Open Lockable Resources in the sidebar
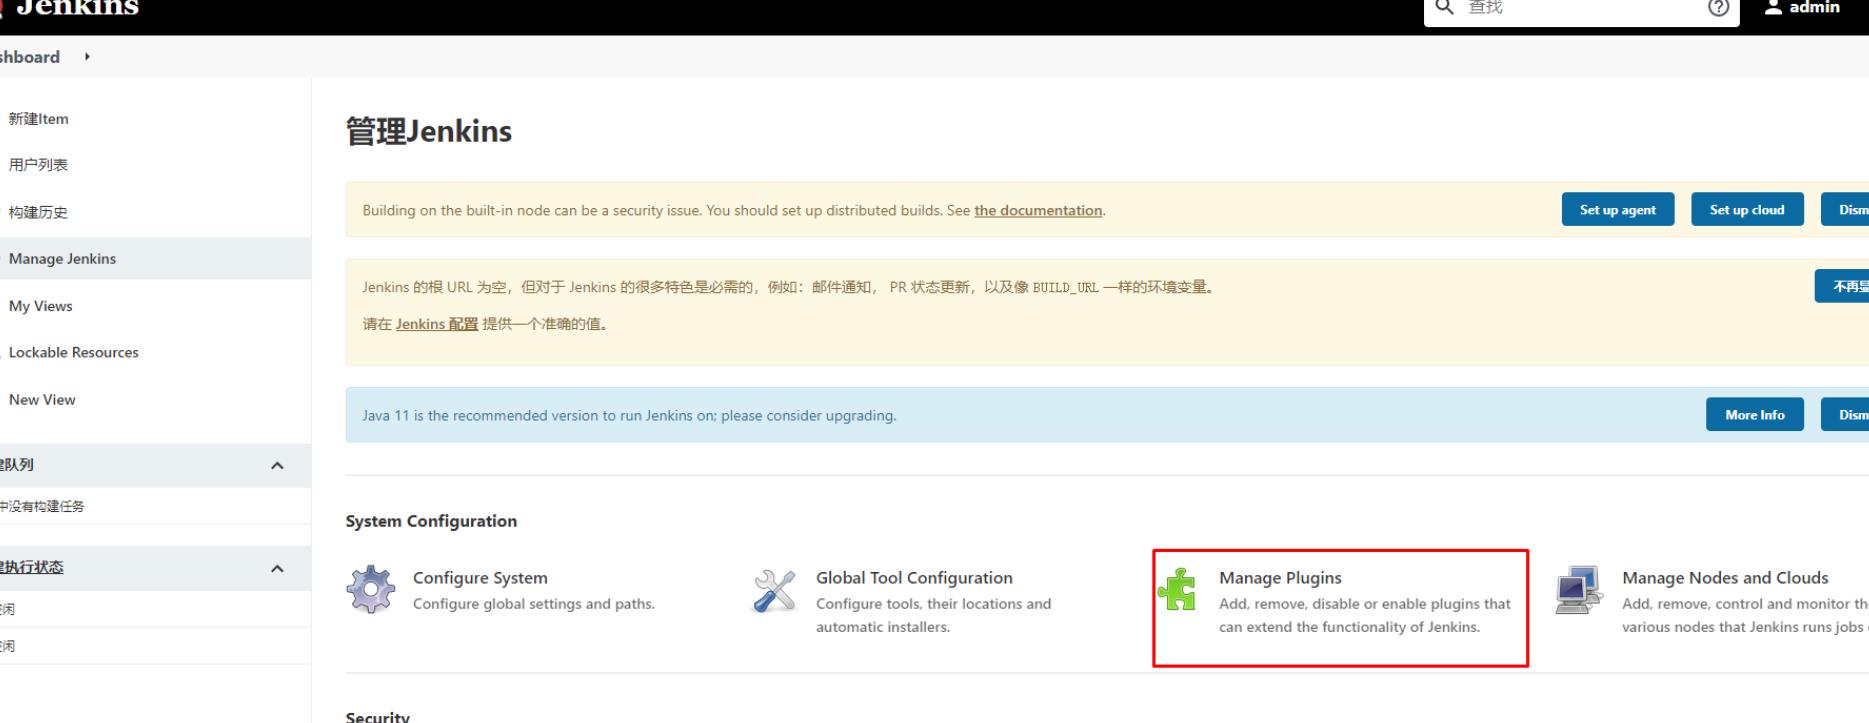The width and height of the screenshot is (1869, 723). (73, 353)
